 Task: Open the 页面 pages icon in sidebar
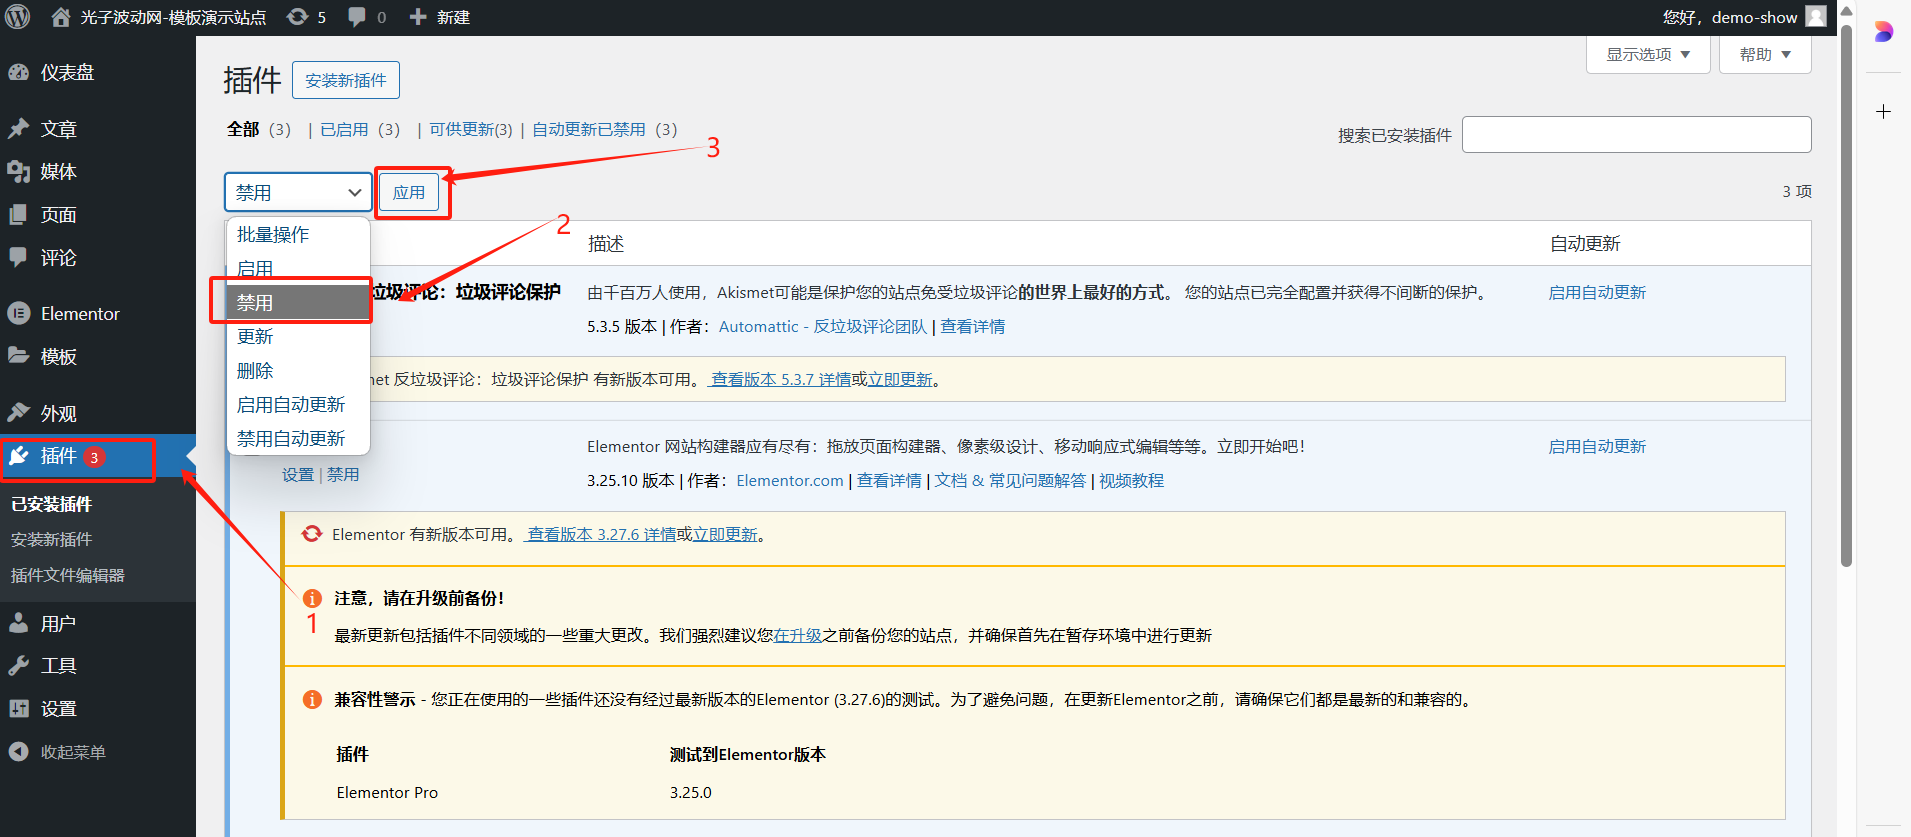click(19, 215)
